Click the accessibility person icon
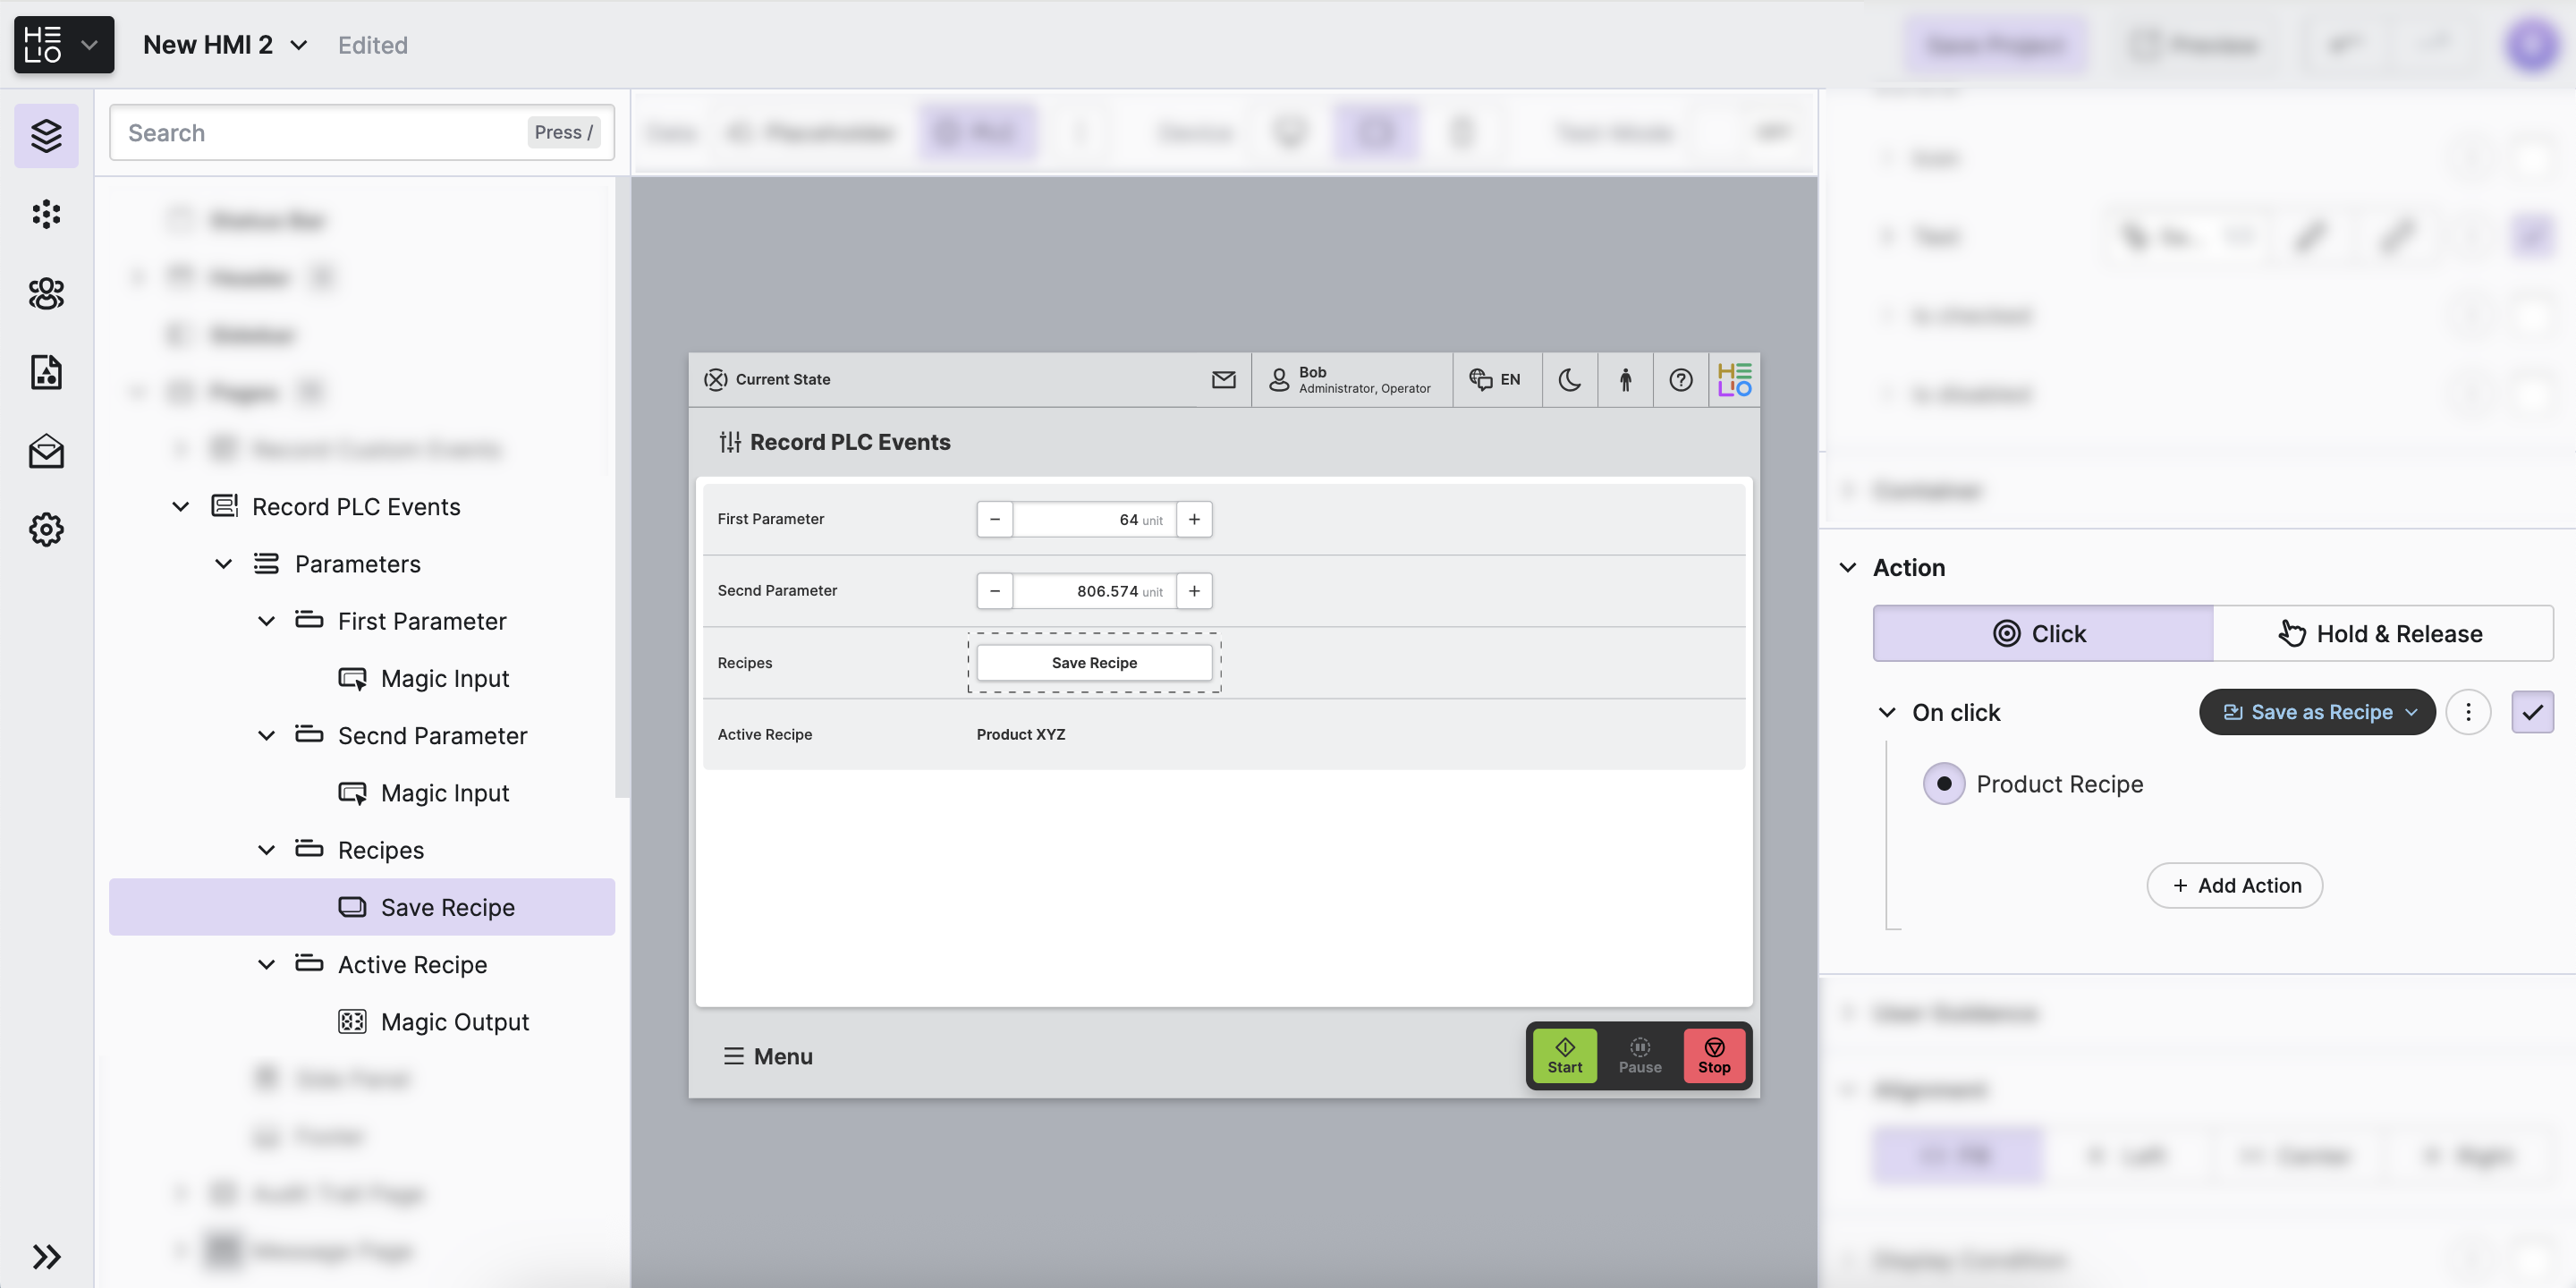Image resolution: width=2576 pixels, height=1288 pixels. (x=1625, y=379)
